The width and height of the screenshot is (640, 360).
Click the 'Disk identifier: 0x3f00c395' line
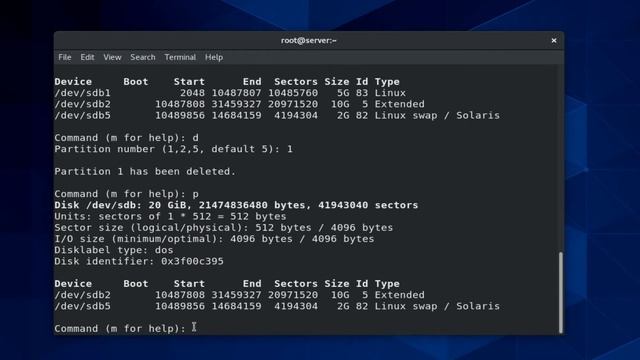(x=139, y=261)
